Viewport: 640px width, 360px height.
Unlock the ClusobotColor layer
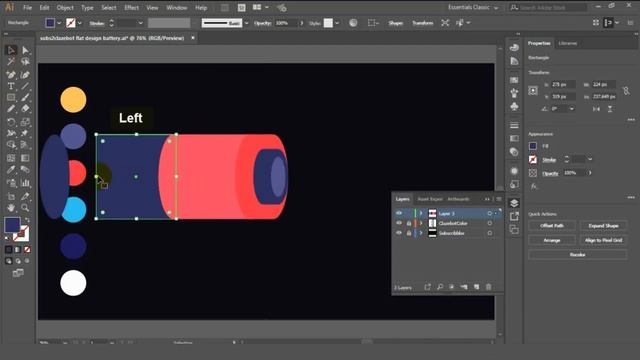point(409,223)
